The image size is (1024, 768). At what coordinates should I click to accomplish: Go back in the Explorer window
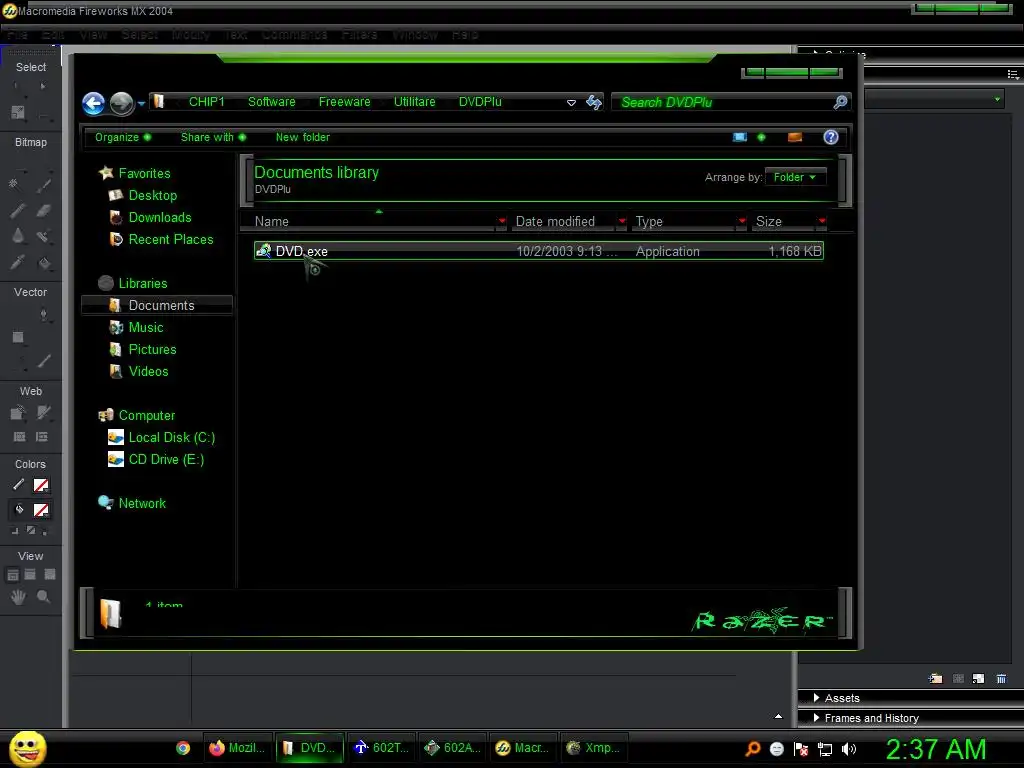pos(93,103)
